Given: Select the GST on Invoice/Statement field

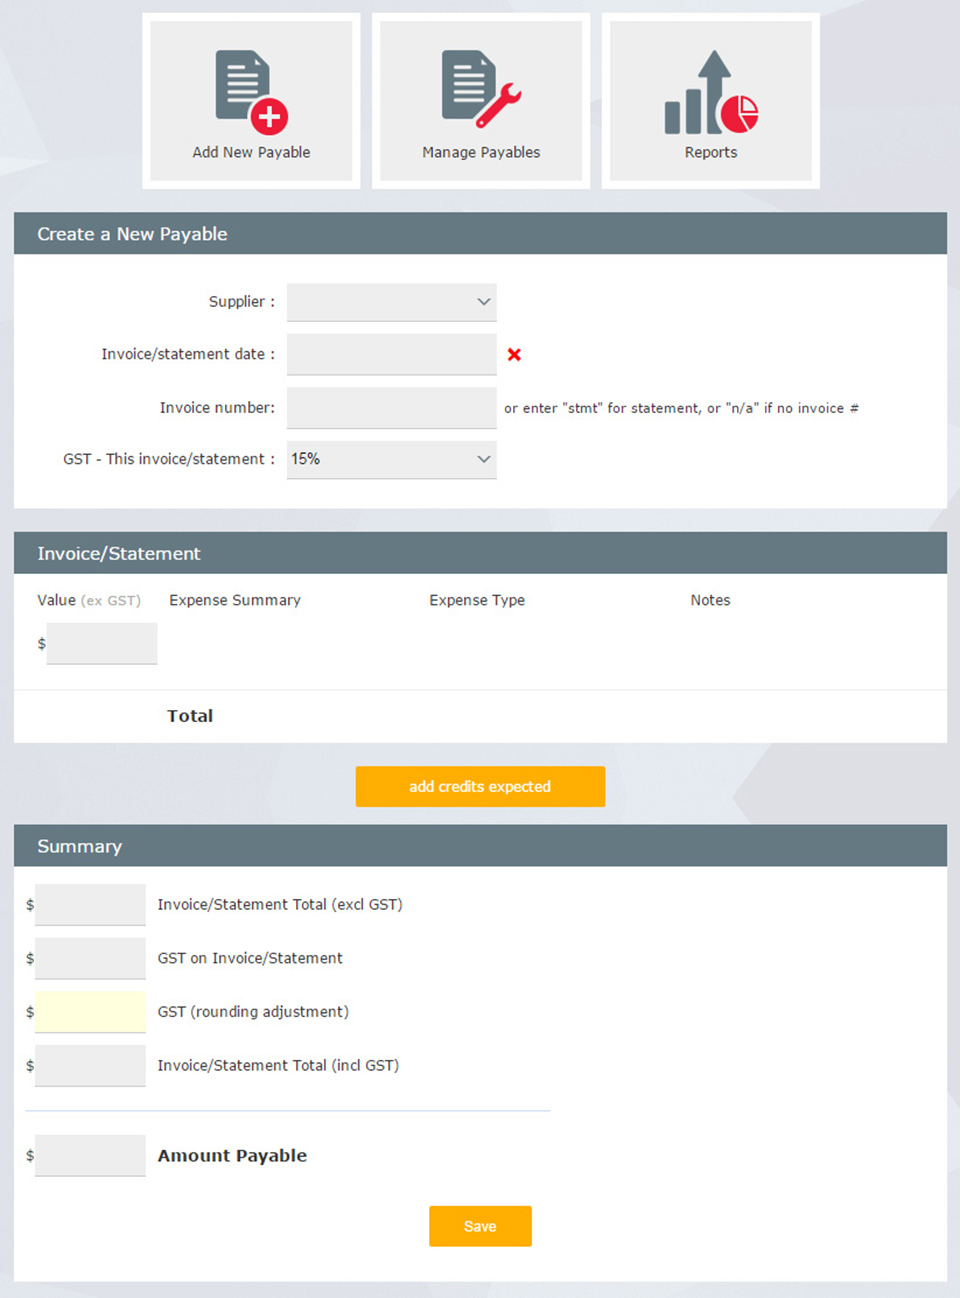Looking at the screenshot, I should click(90, 959).
